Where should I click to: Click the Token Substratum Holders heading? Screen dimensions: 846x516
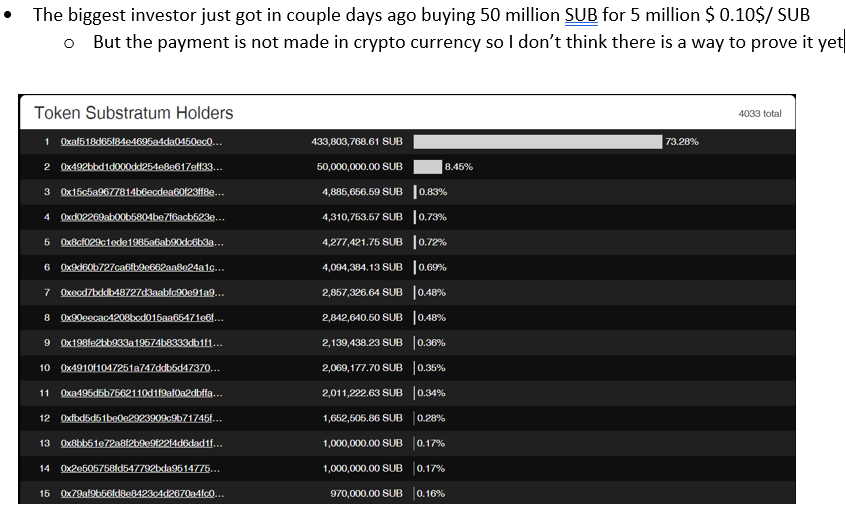134,113
